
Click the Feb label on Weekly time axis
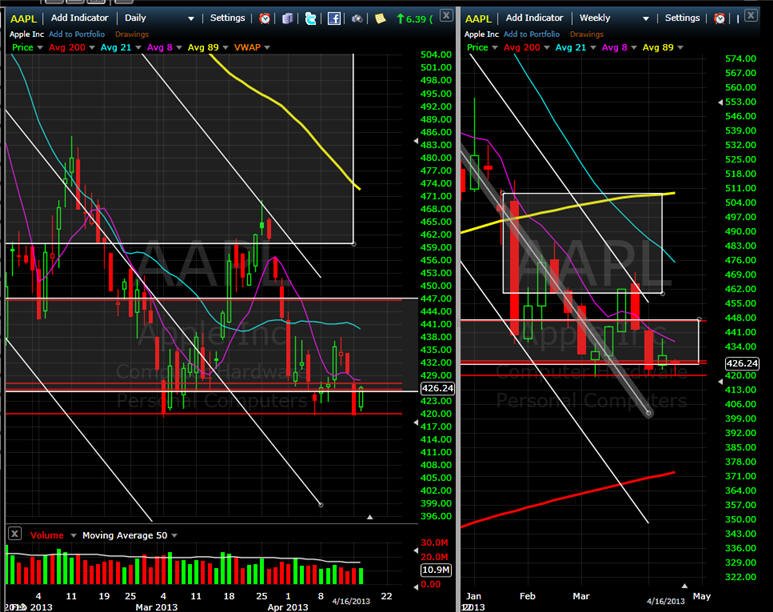pos(527,596)
